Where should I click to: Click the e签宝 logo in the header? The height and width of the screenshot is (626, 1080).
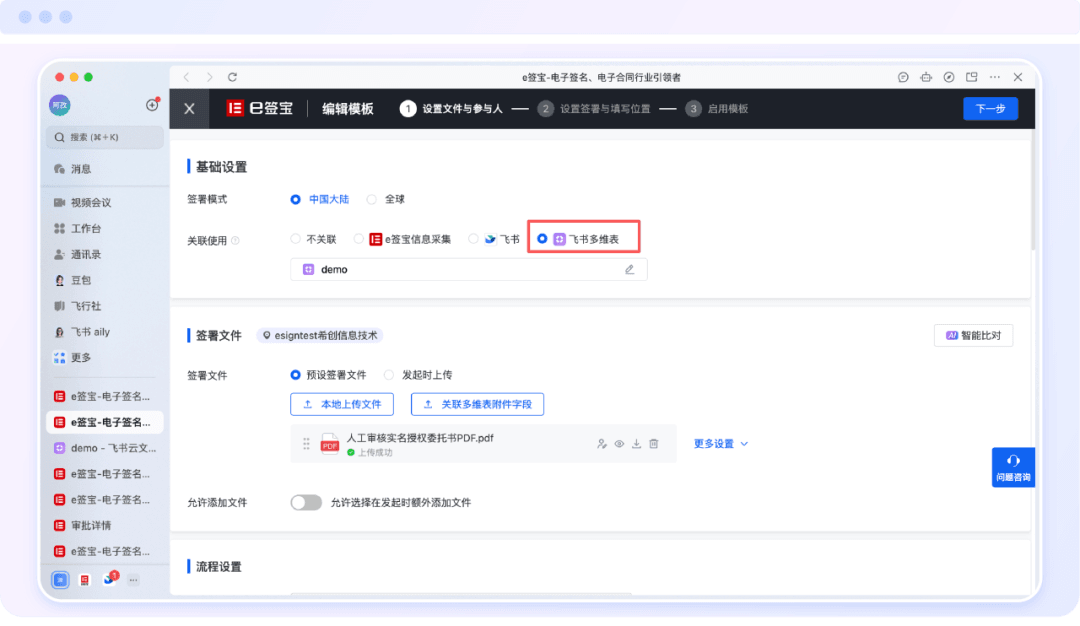point(260,109)
